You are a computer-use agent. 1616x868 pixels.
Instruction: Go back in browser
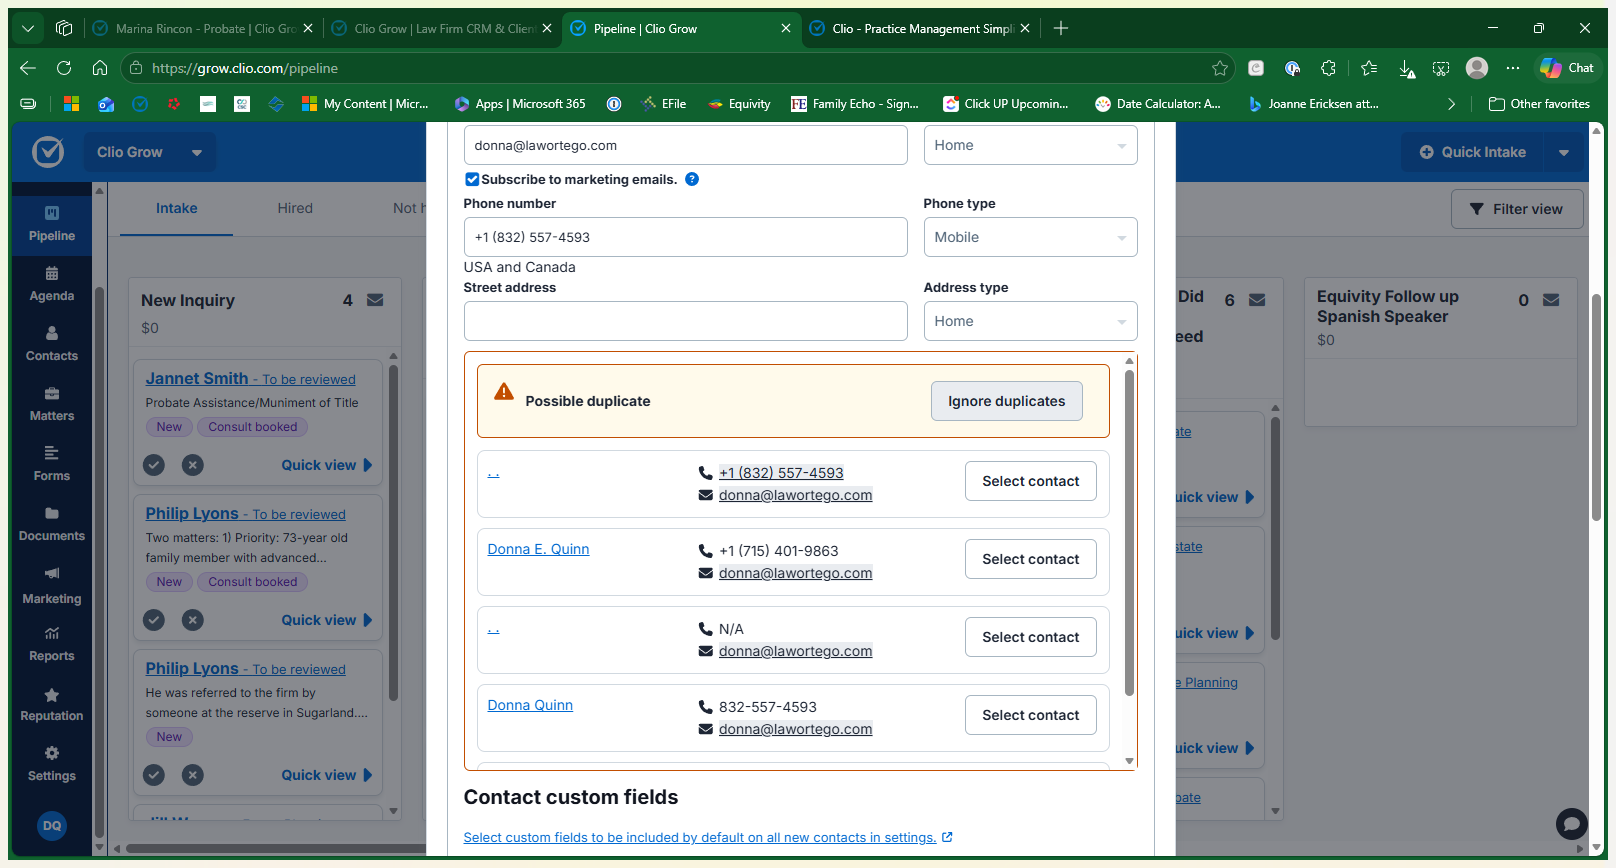28,68
